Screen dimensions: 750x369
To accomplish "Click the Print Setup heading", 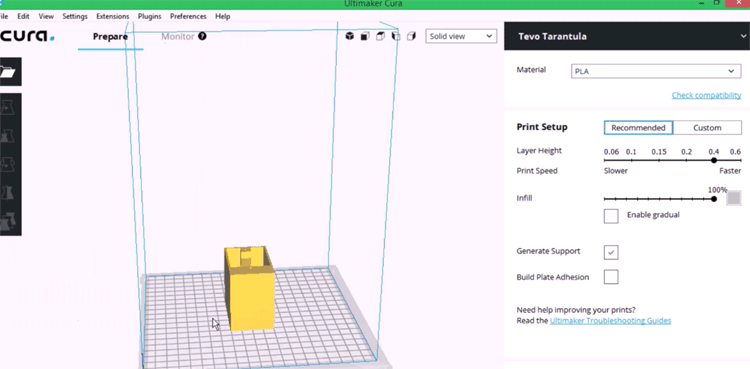I will tap(542, 127).
